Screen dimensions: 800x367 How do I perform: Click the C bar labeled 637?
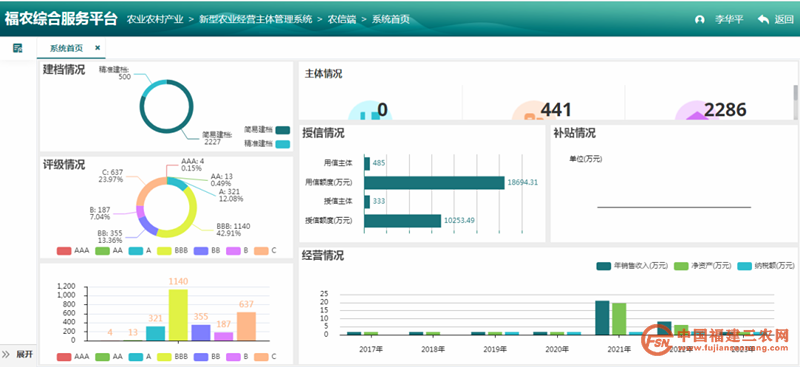tap(246, 326)
